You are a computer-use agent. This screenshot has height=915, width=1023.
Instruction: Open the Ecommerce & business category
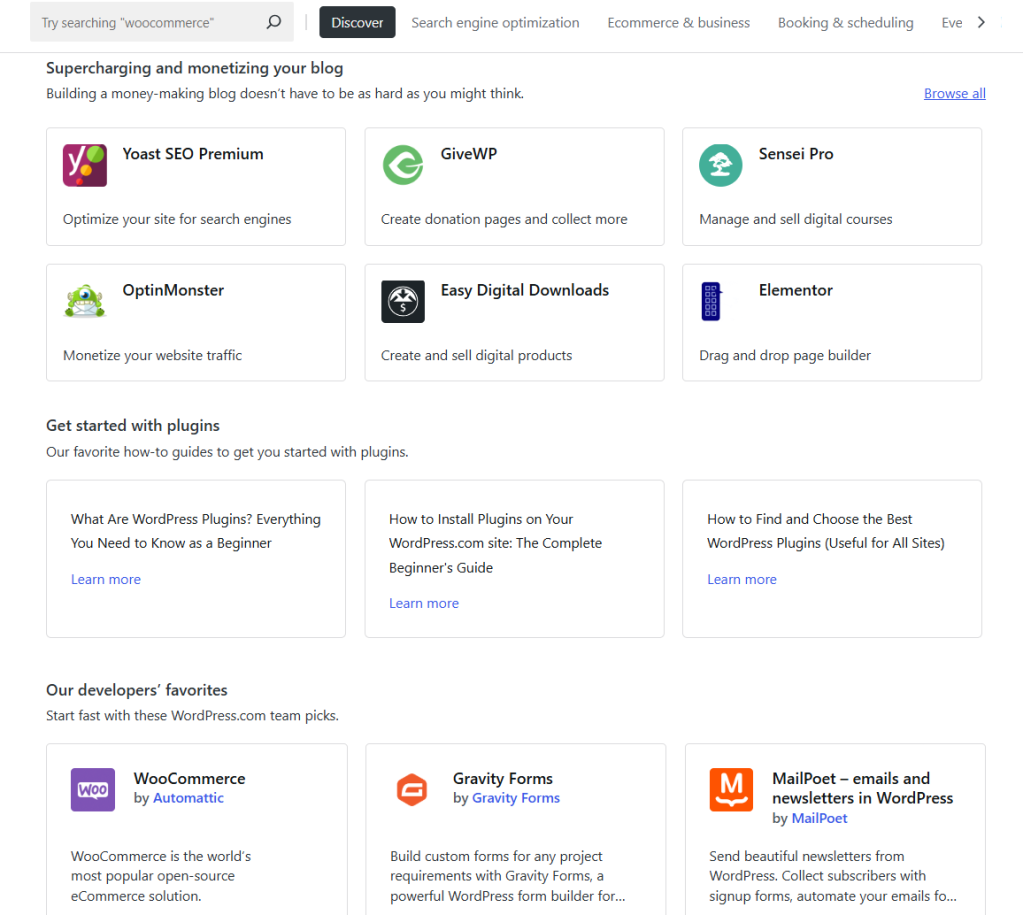tap(679, 22)
